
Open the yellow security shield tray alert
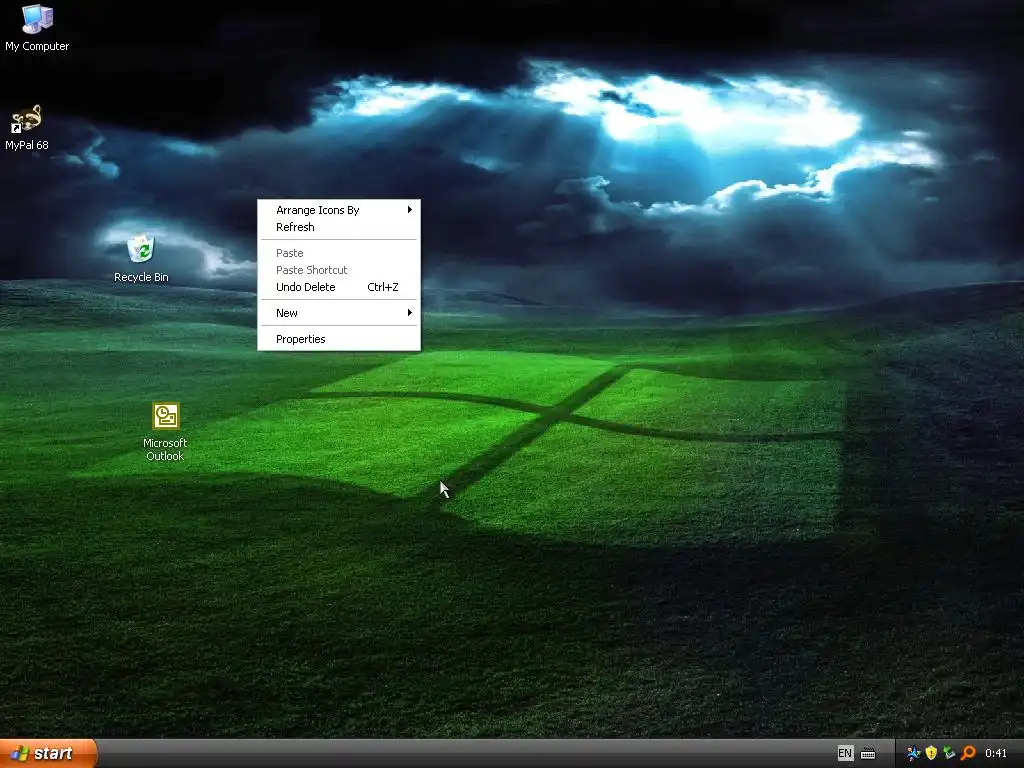pyautogui.click(x=931, y=754)
